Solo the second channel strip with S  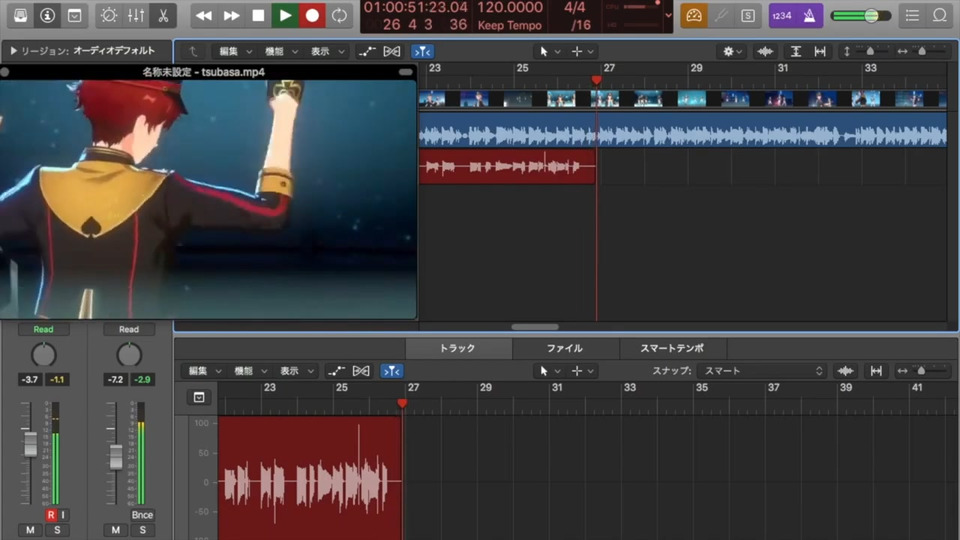(x=143, y=530)
